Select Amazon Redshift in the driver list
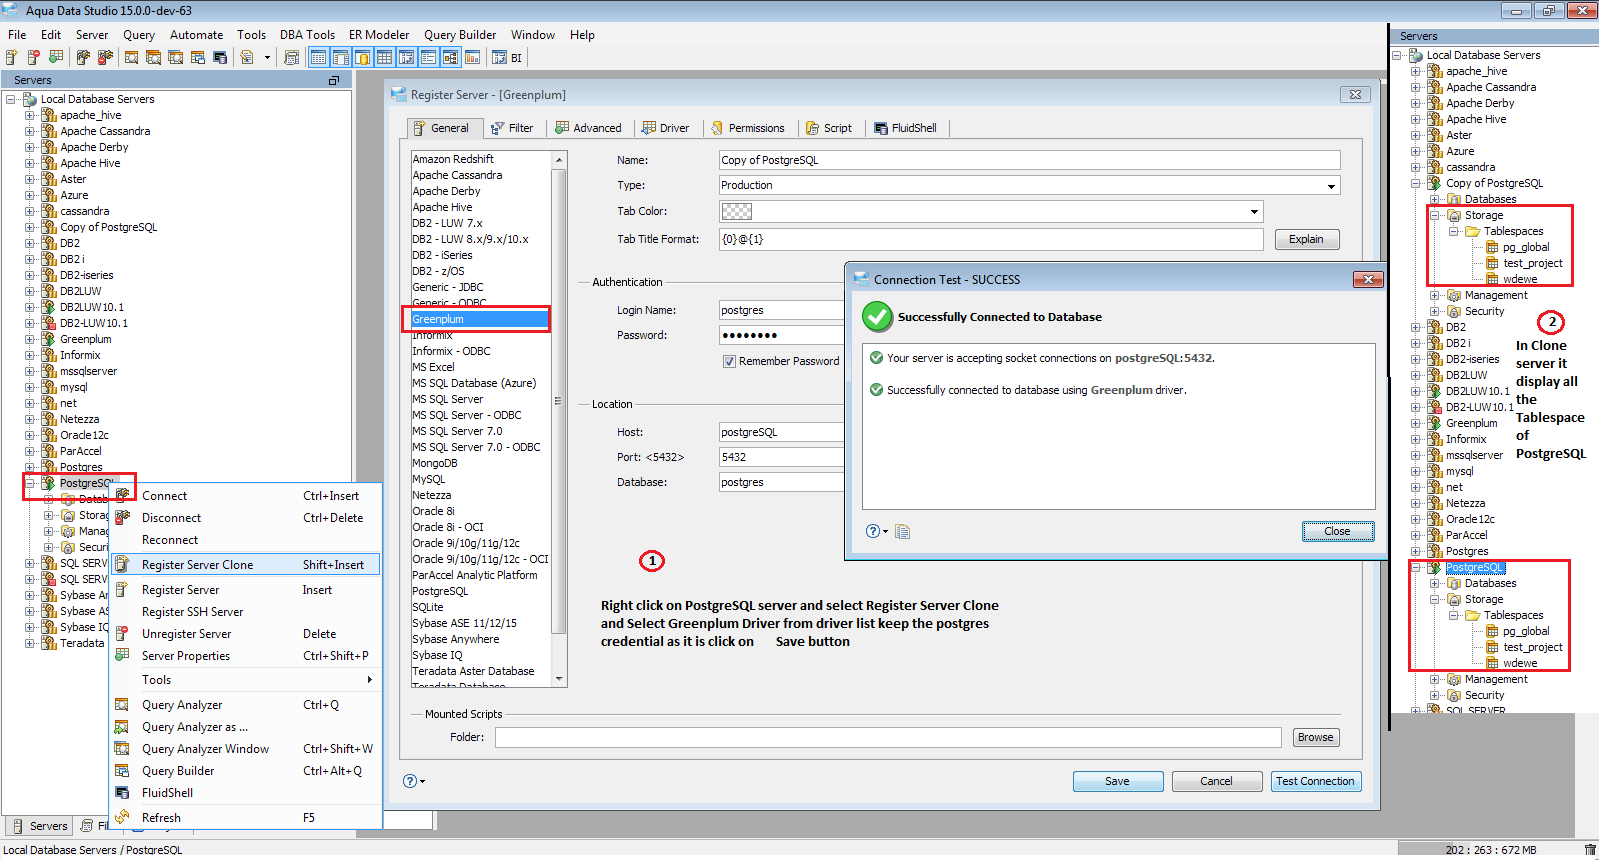 (480, 159)
